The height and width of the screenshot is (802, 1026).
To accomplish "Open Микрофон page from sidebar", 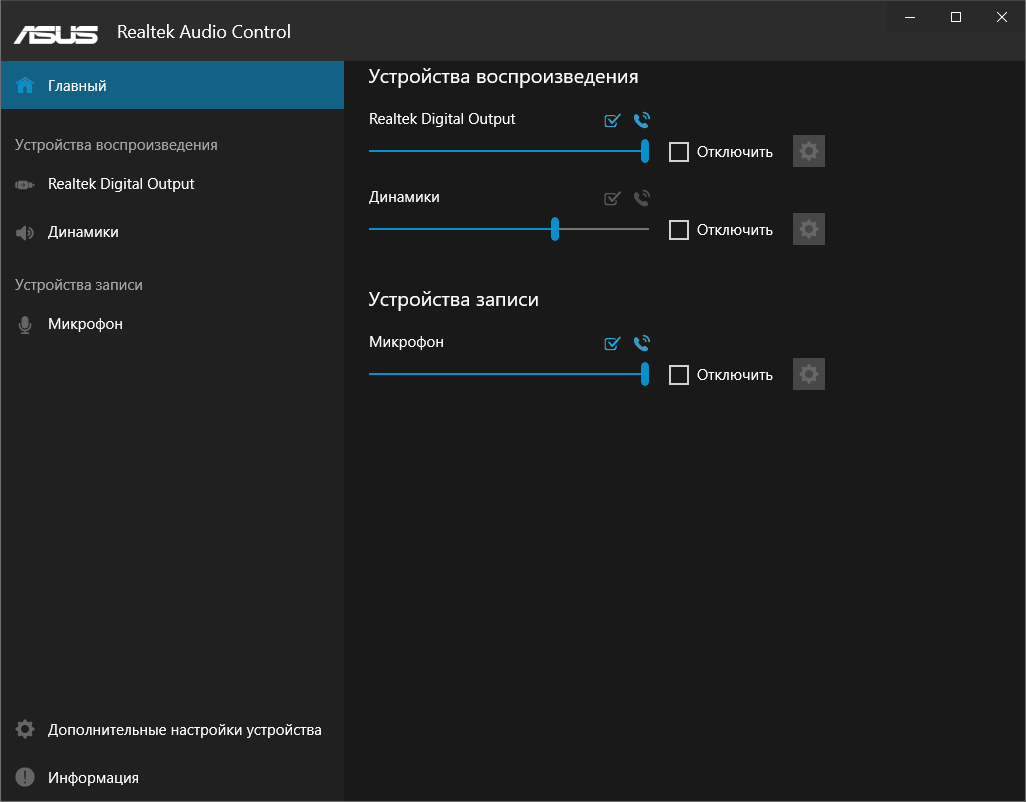I will 85,324.
